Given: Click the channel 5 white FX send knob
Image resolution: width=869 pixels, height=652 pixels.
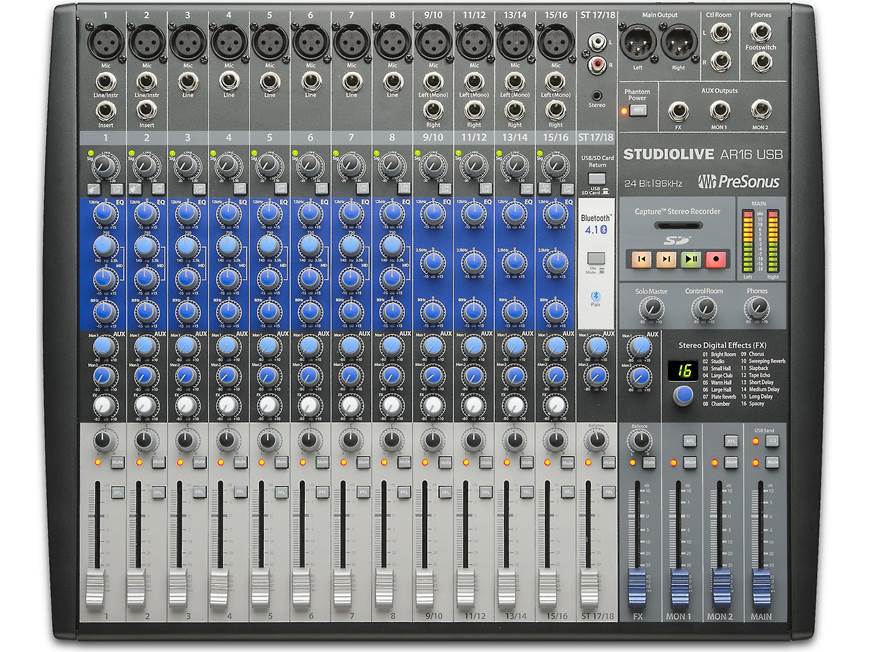Looking at the screenshot, I should coord(268,405).
